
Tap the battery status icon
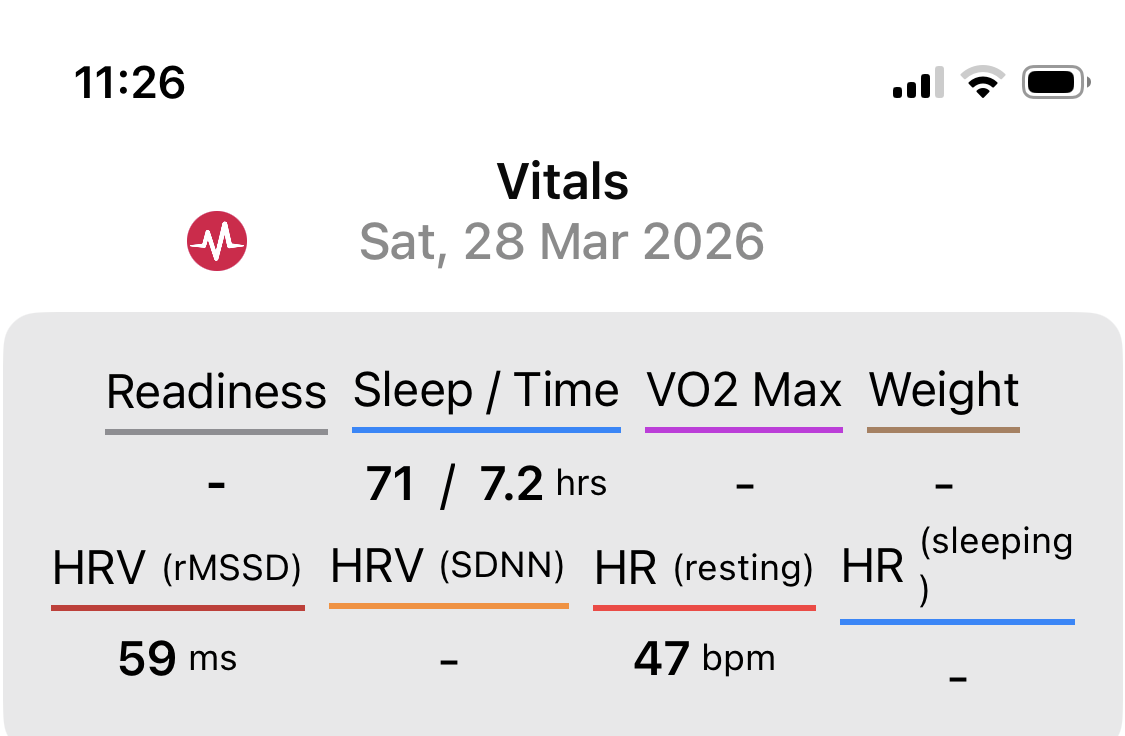(1055, 82)
